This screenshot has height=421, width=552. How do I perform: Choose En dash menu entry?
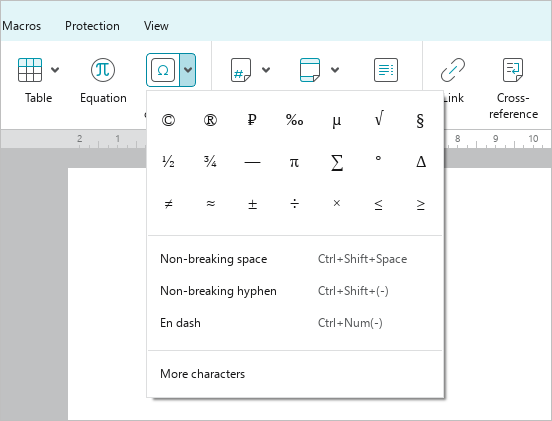[295, 323]
